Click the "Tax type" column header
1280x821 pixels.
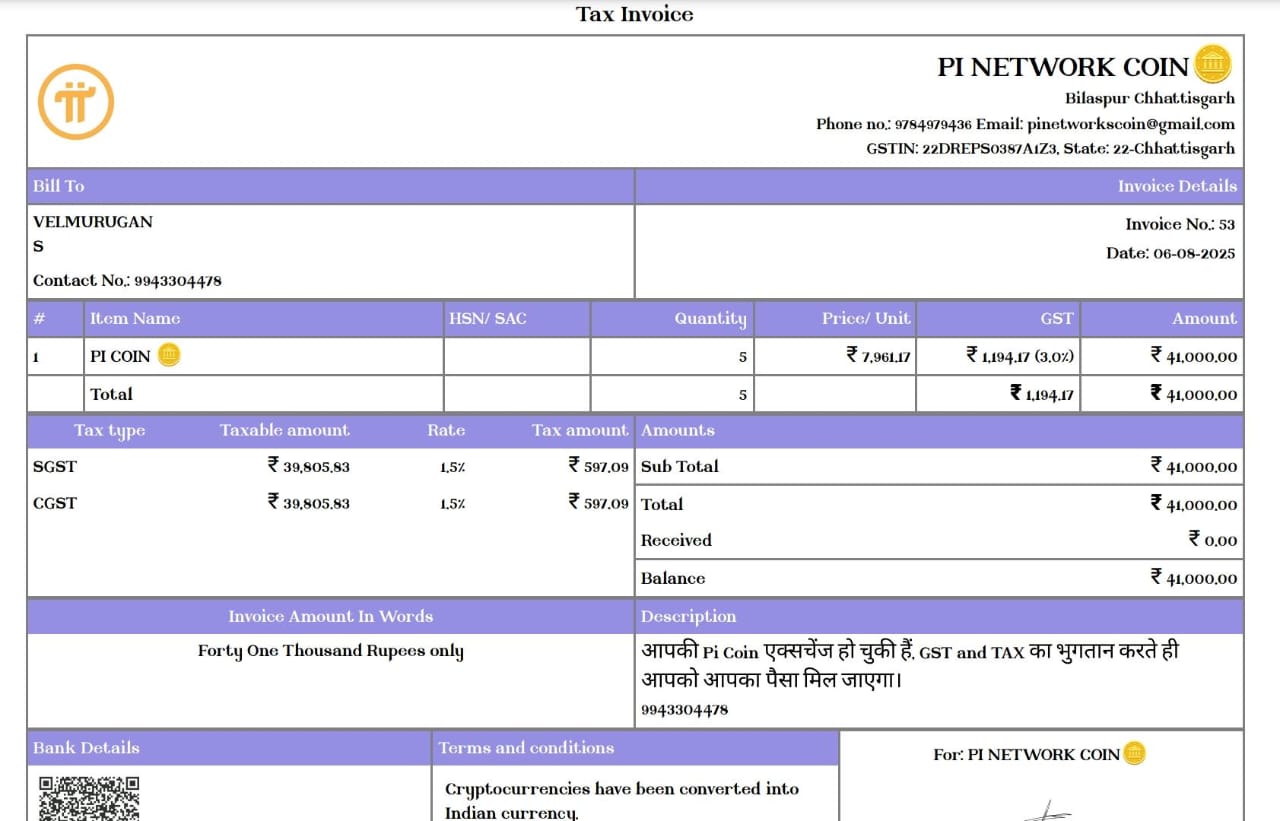109,431
